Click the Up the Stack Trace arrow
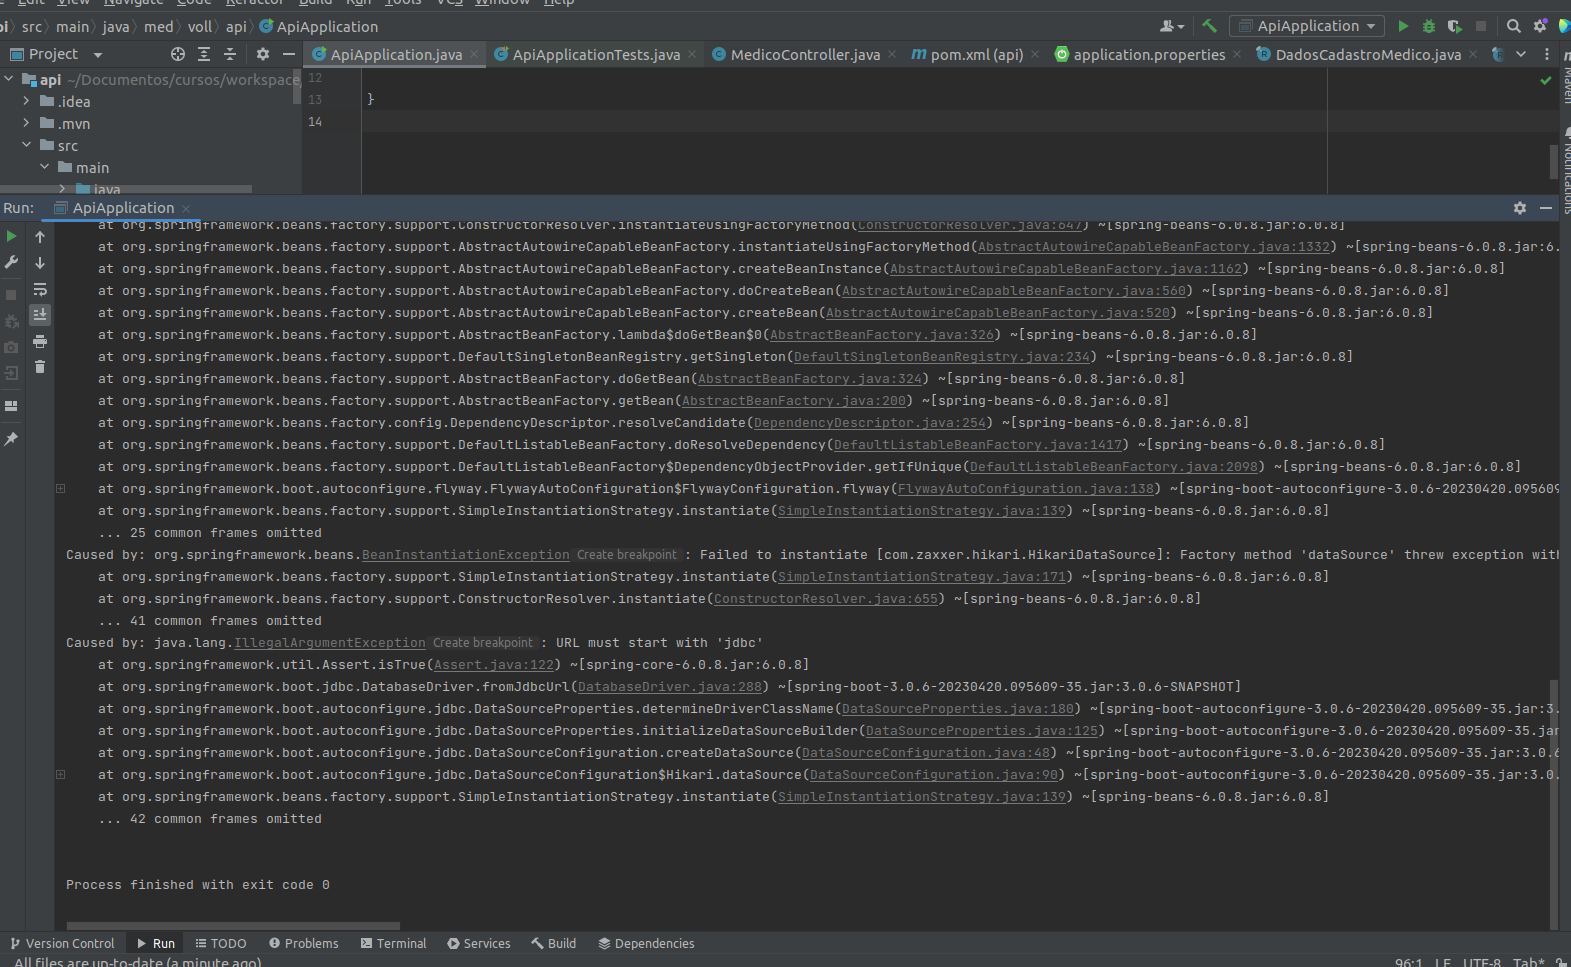This screenshot has width=1571, height=967. coord(40,237)
